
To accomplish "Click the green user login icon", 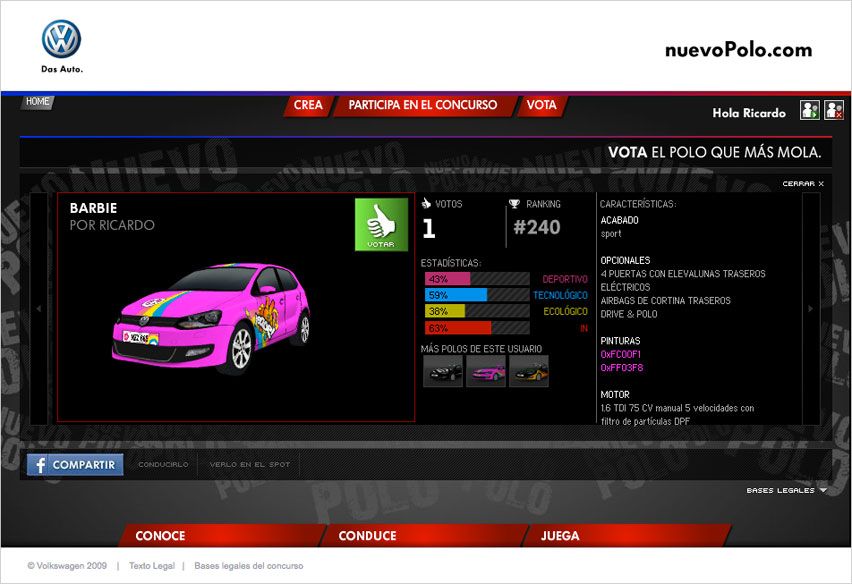I will [810, 110].
